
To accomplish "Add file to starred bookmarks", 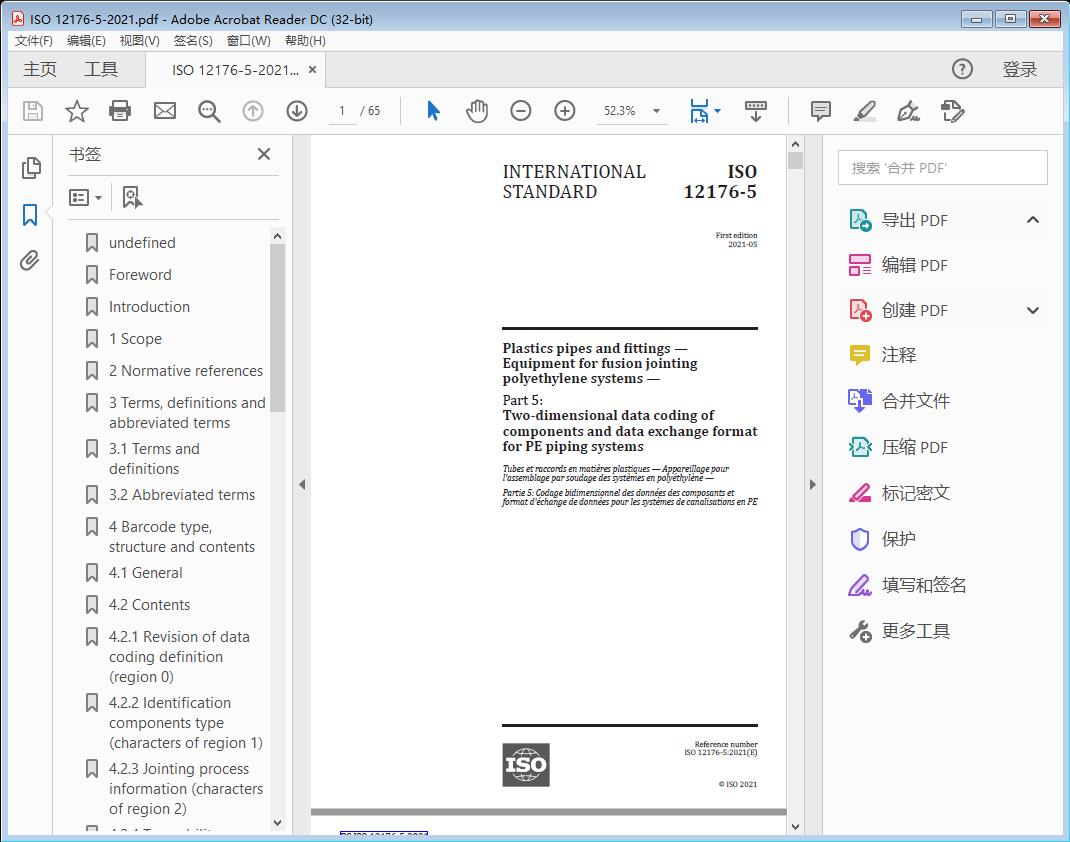I will 76,111.
